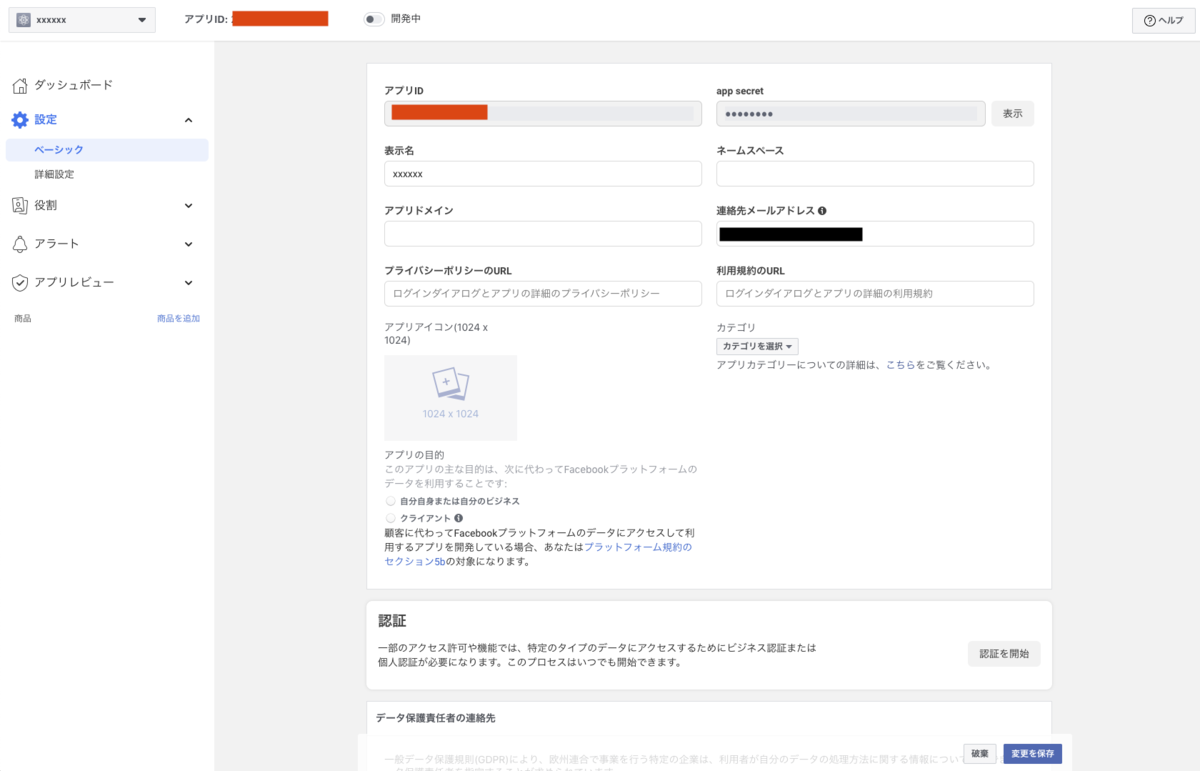Screen dimensions: 1200x771
Task: Click the 認証を開始 button
Action: coord(1003,653)
